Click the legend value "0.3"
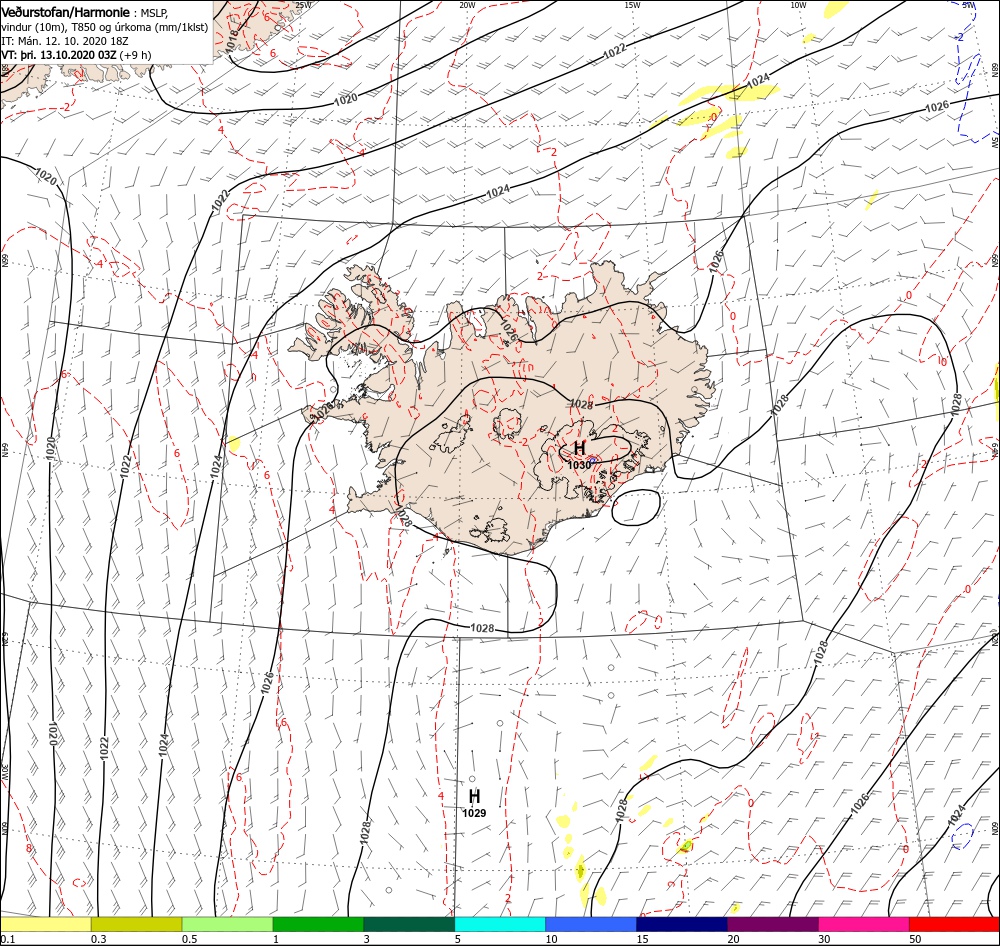This screenshot has height=946, width=1000. click(x=99, y=939)
